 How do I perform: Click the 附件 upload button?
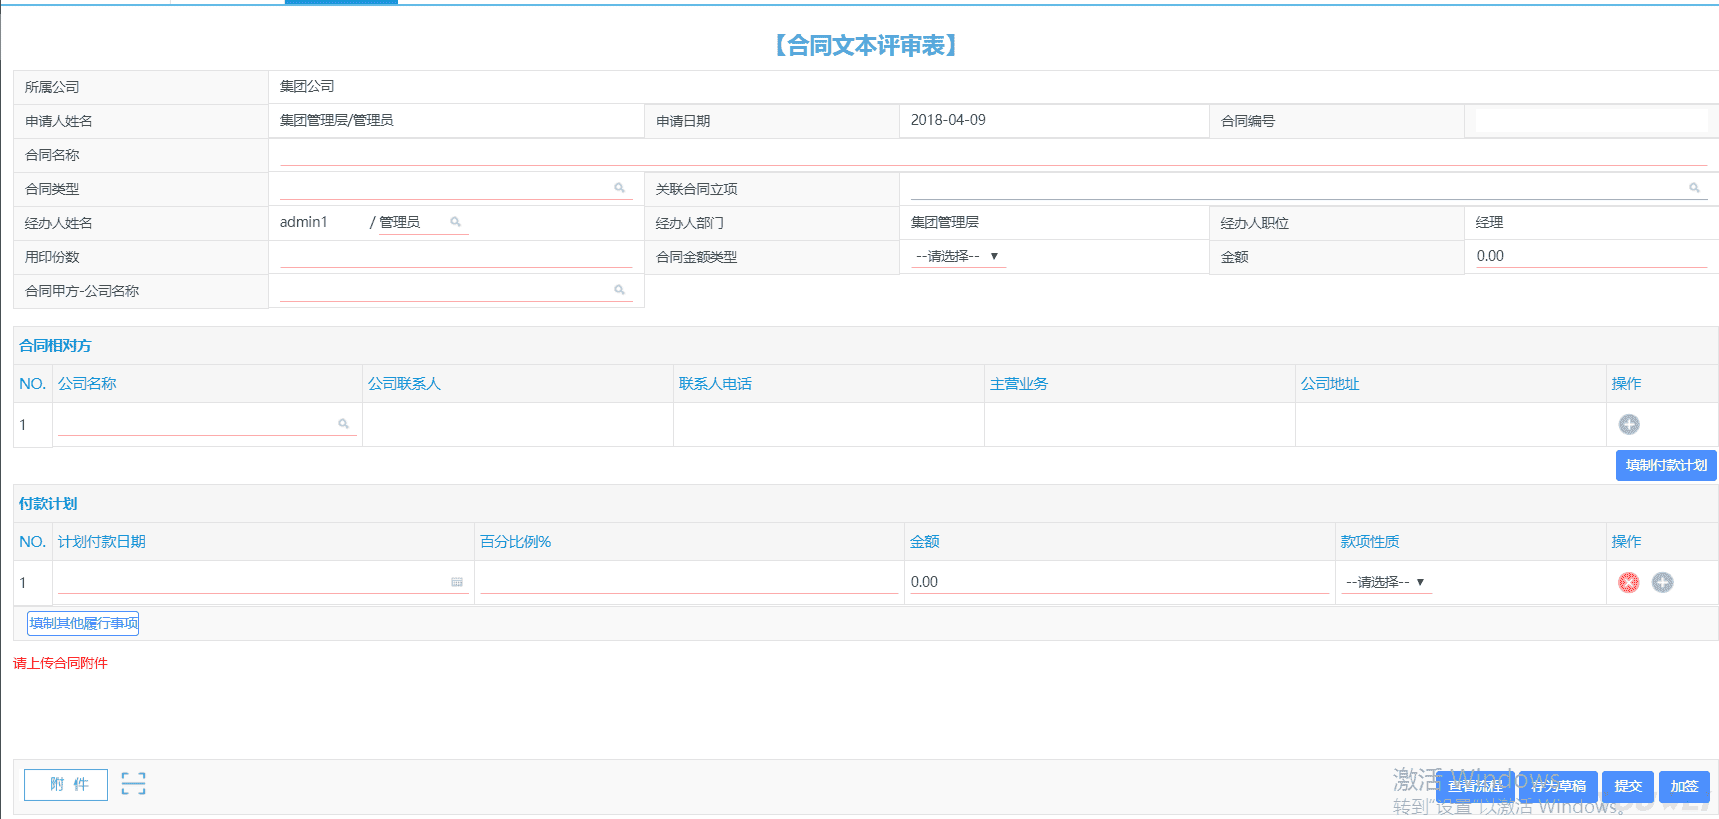[66, 785]
